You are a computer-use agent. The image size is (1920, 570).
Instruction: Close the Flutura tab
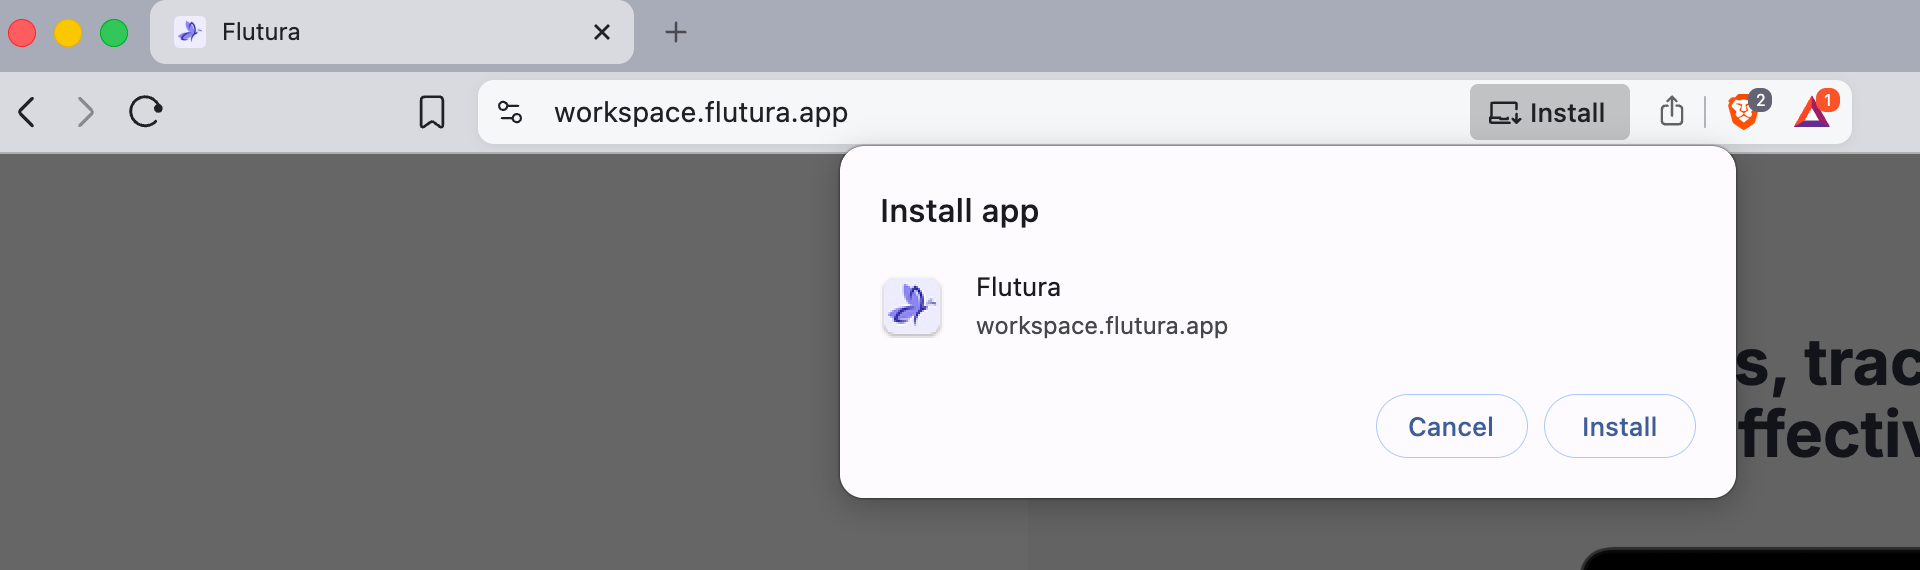click(x=602, y=32)
